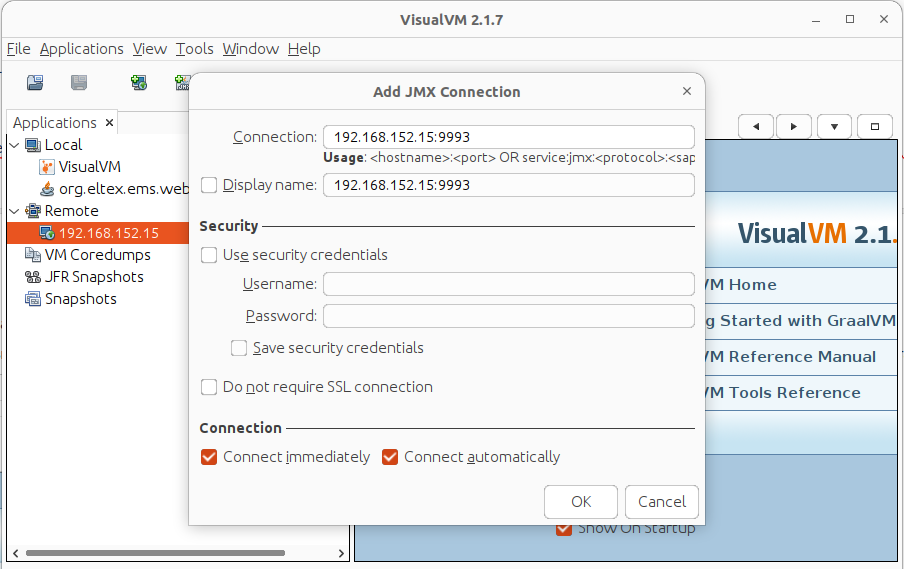Select the JFR Snapshots entry
Viewport: 904px width, 569px height.
94,277
